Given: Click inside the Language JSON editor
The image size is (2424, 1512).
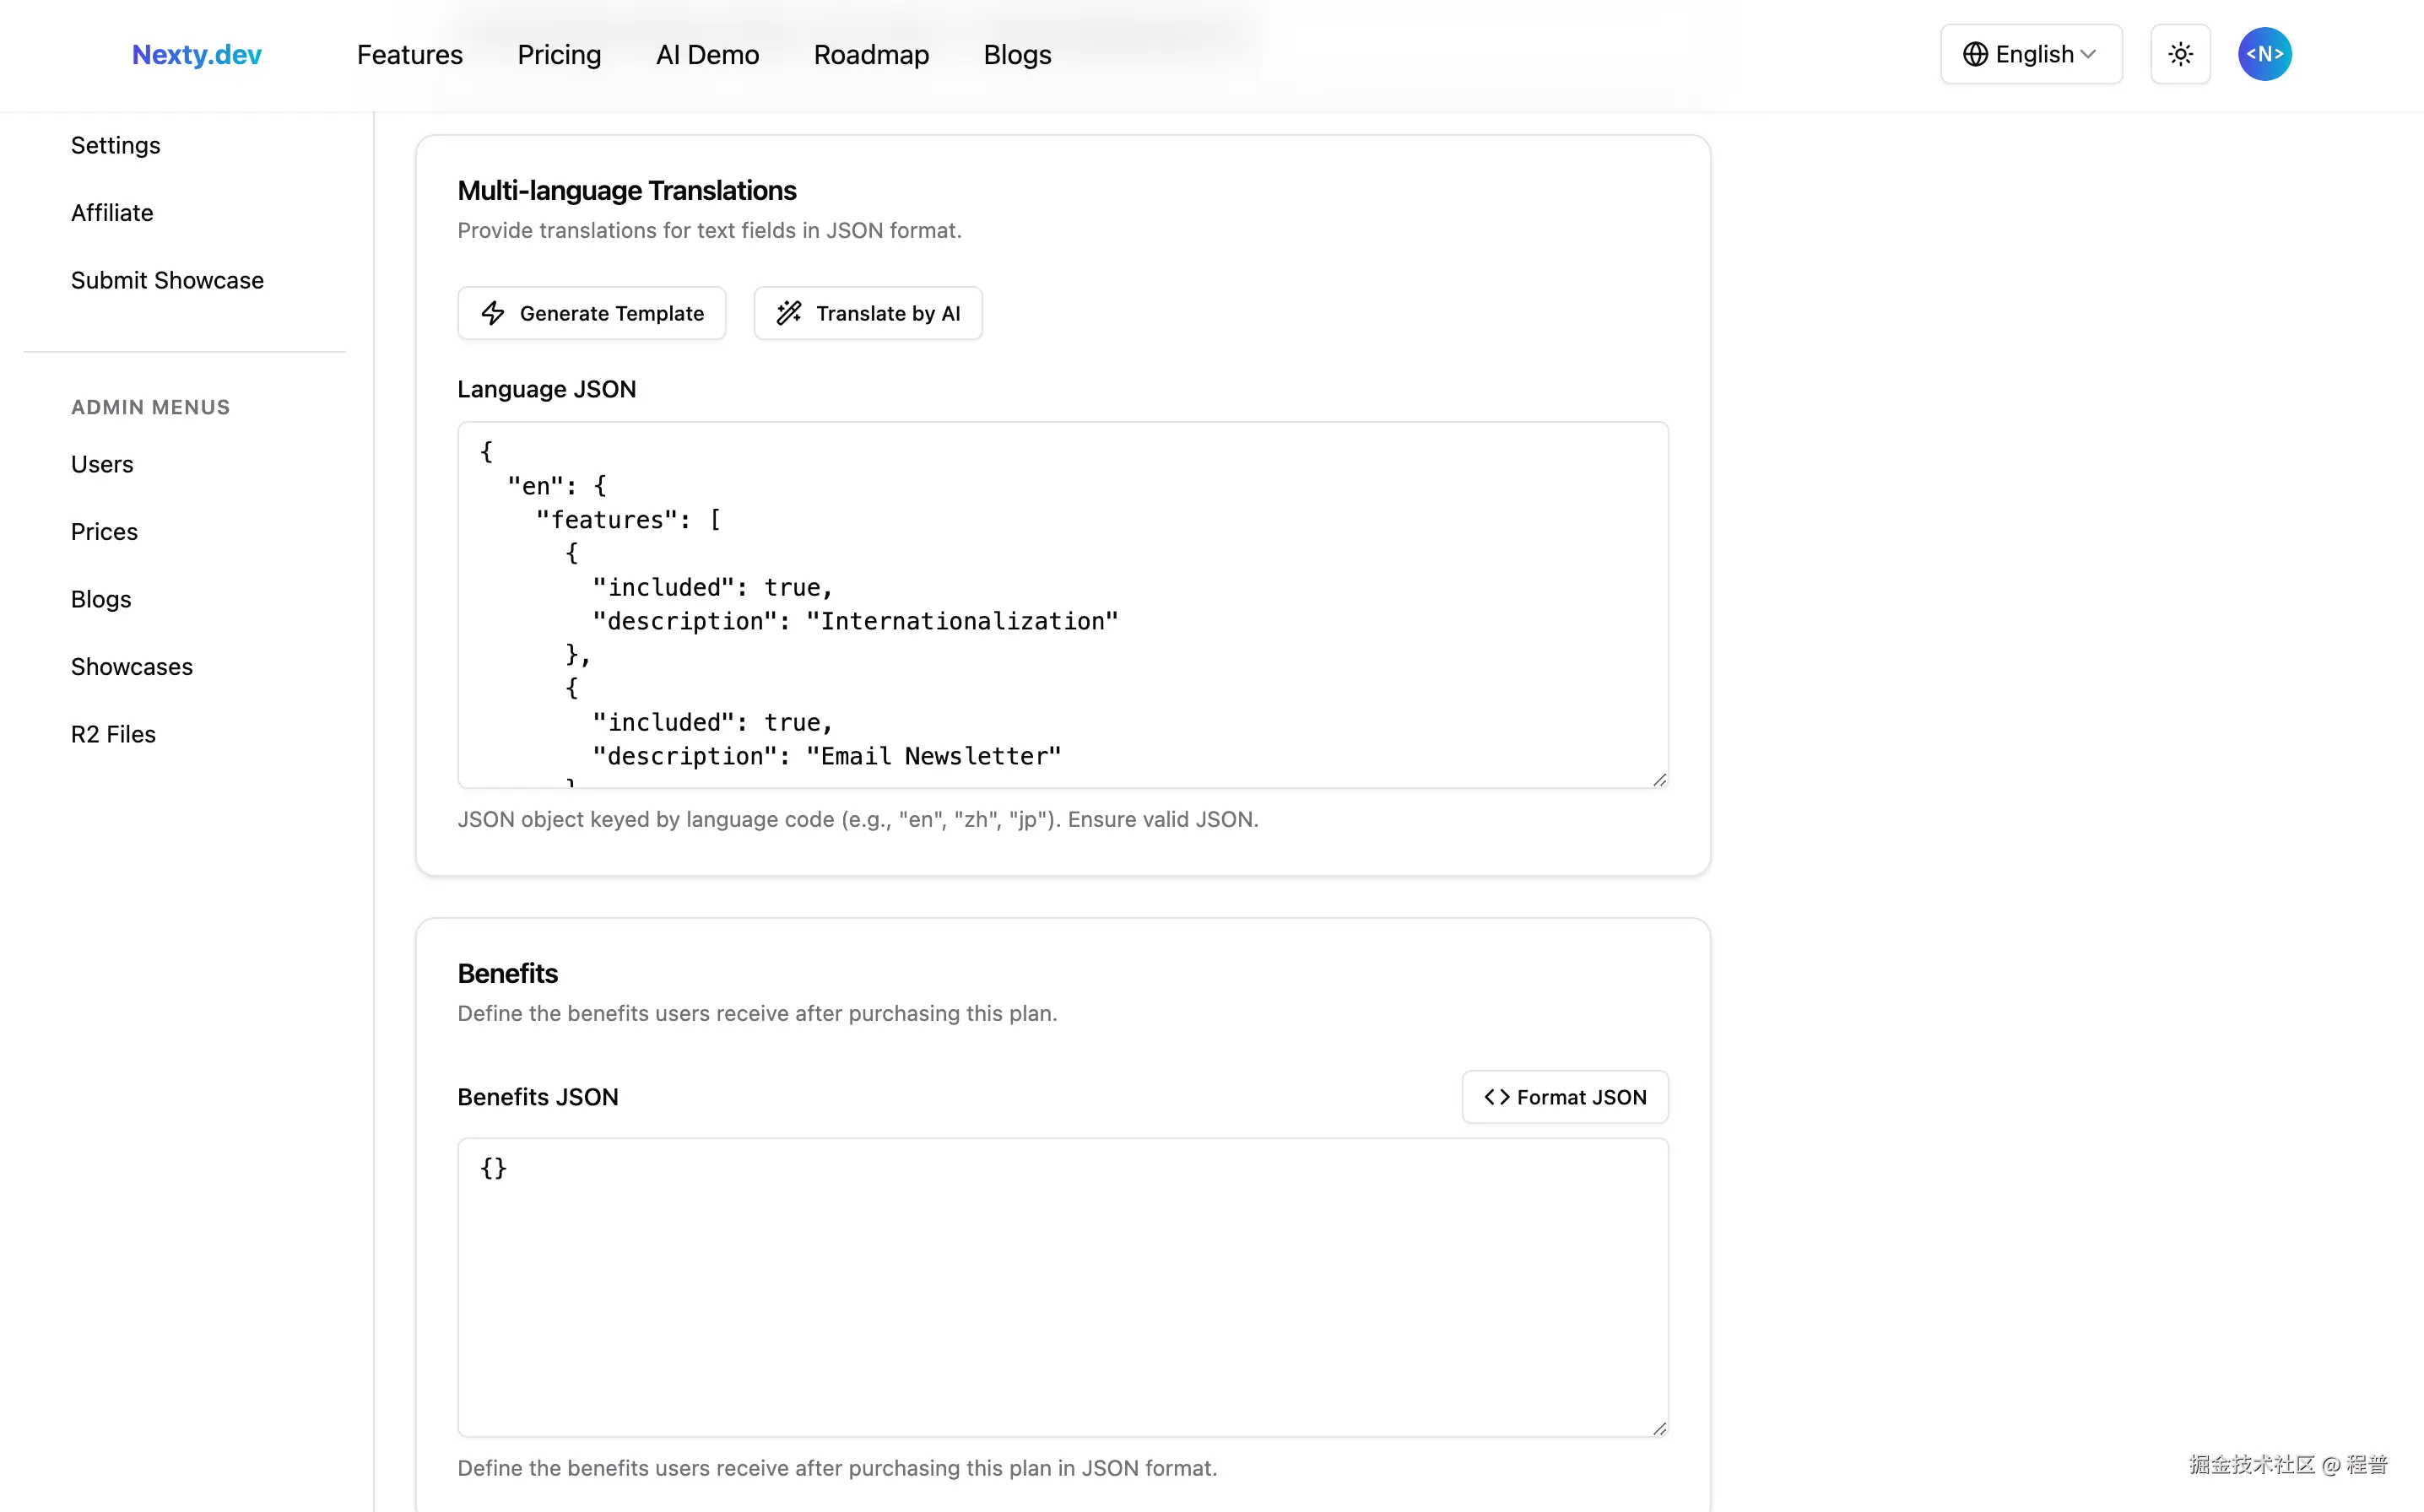Looking at the screenshot, I should (1060, 605).
